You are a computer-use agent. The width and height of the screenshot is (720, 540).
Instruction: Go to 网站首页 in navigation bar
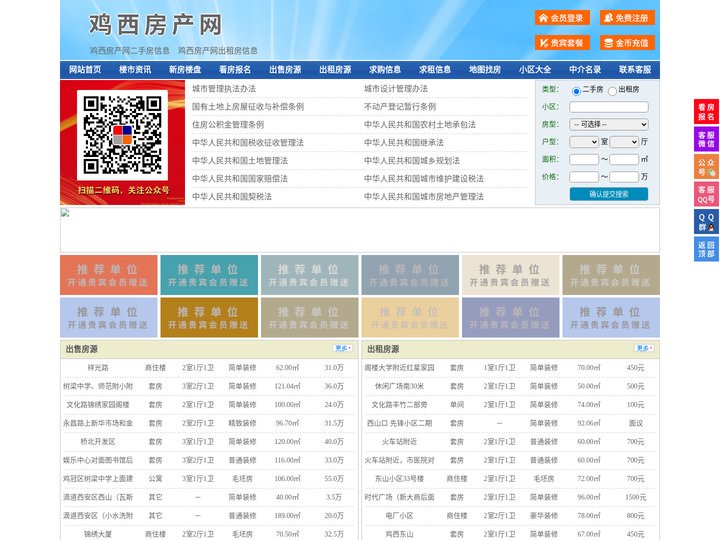click(x=85, y=69)
